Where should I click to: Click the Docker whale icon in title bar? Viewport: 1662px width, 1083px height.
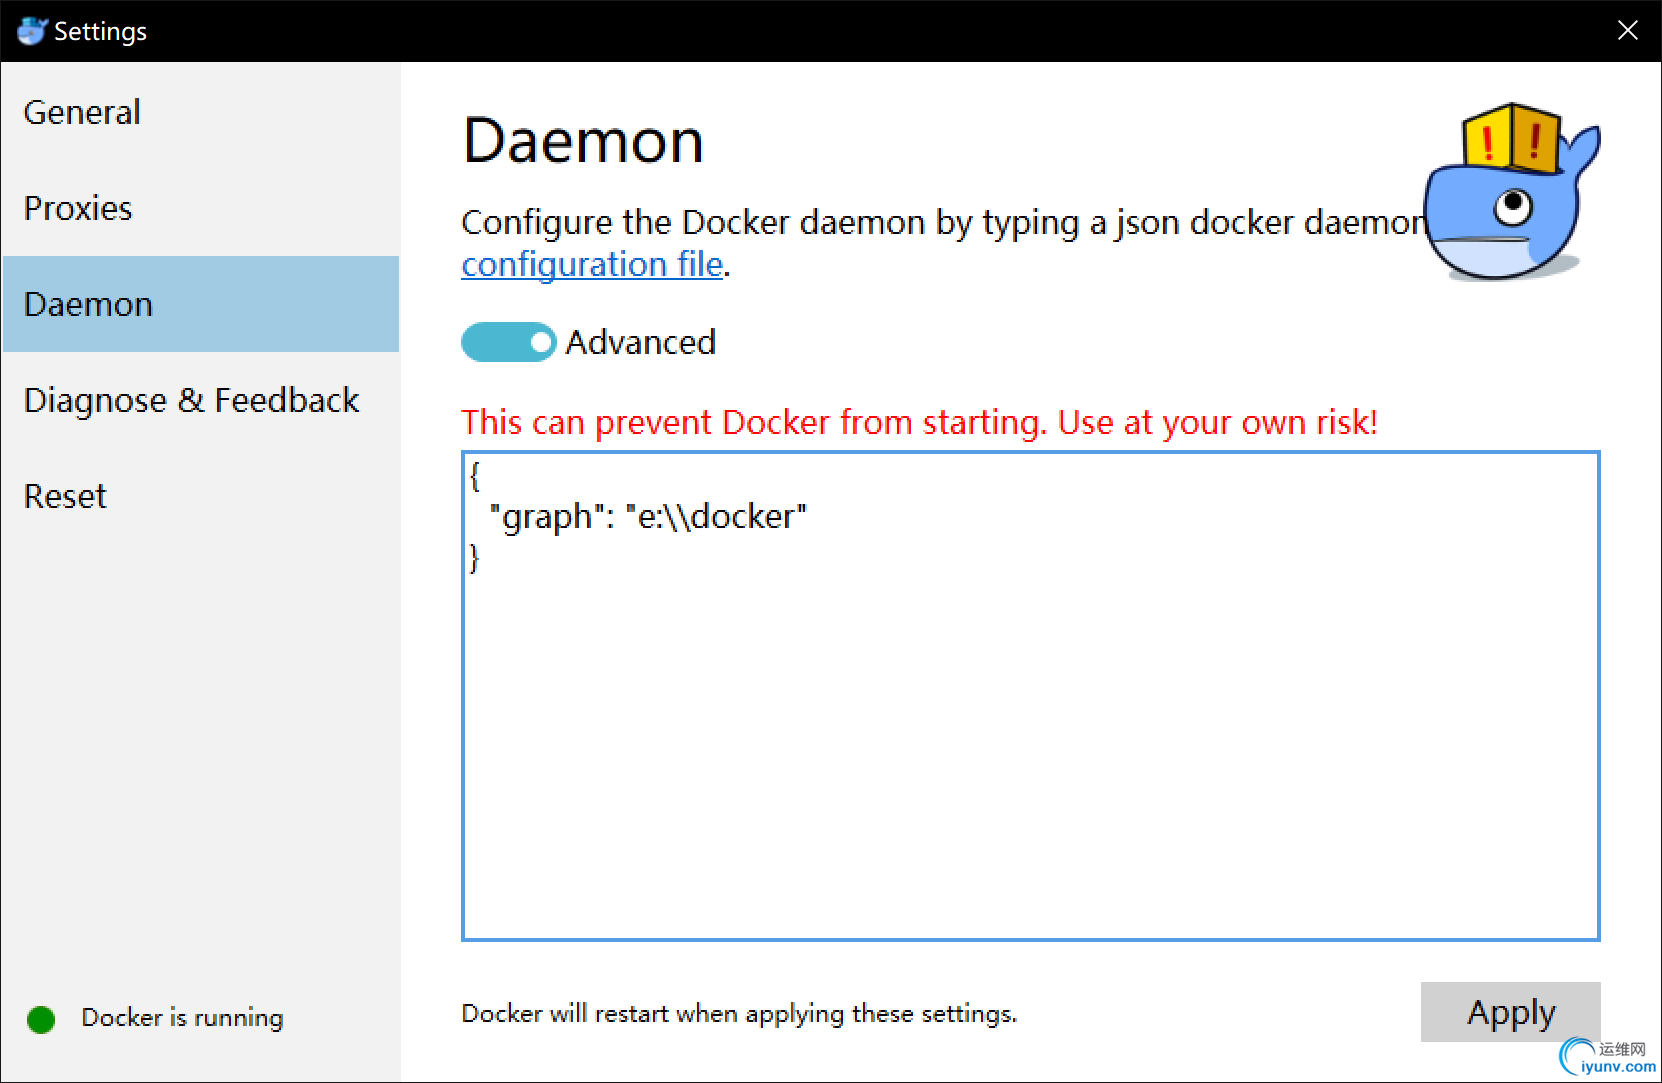(x=32, y=31)
